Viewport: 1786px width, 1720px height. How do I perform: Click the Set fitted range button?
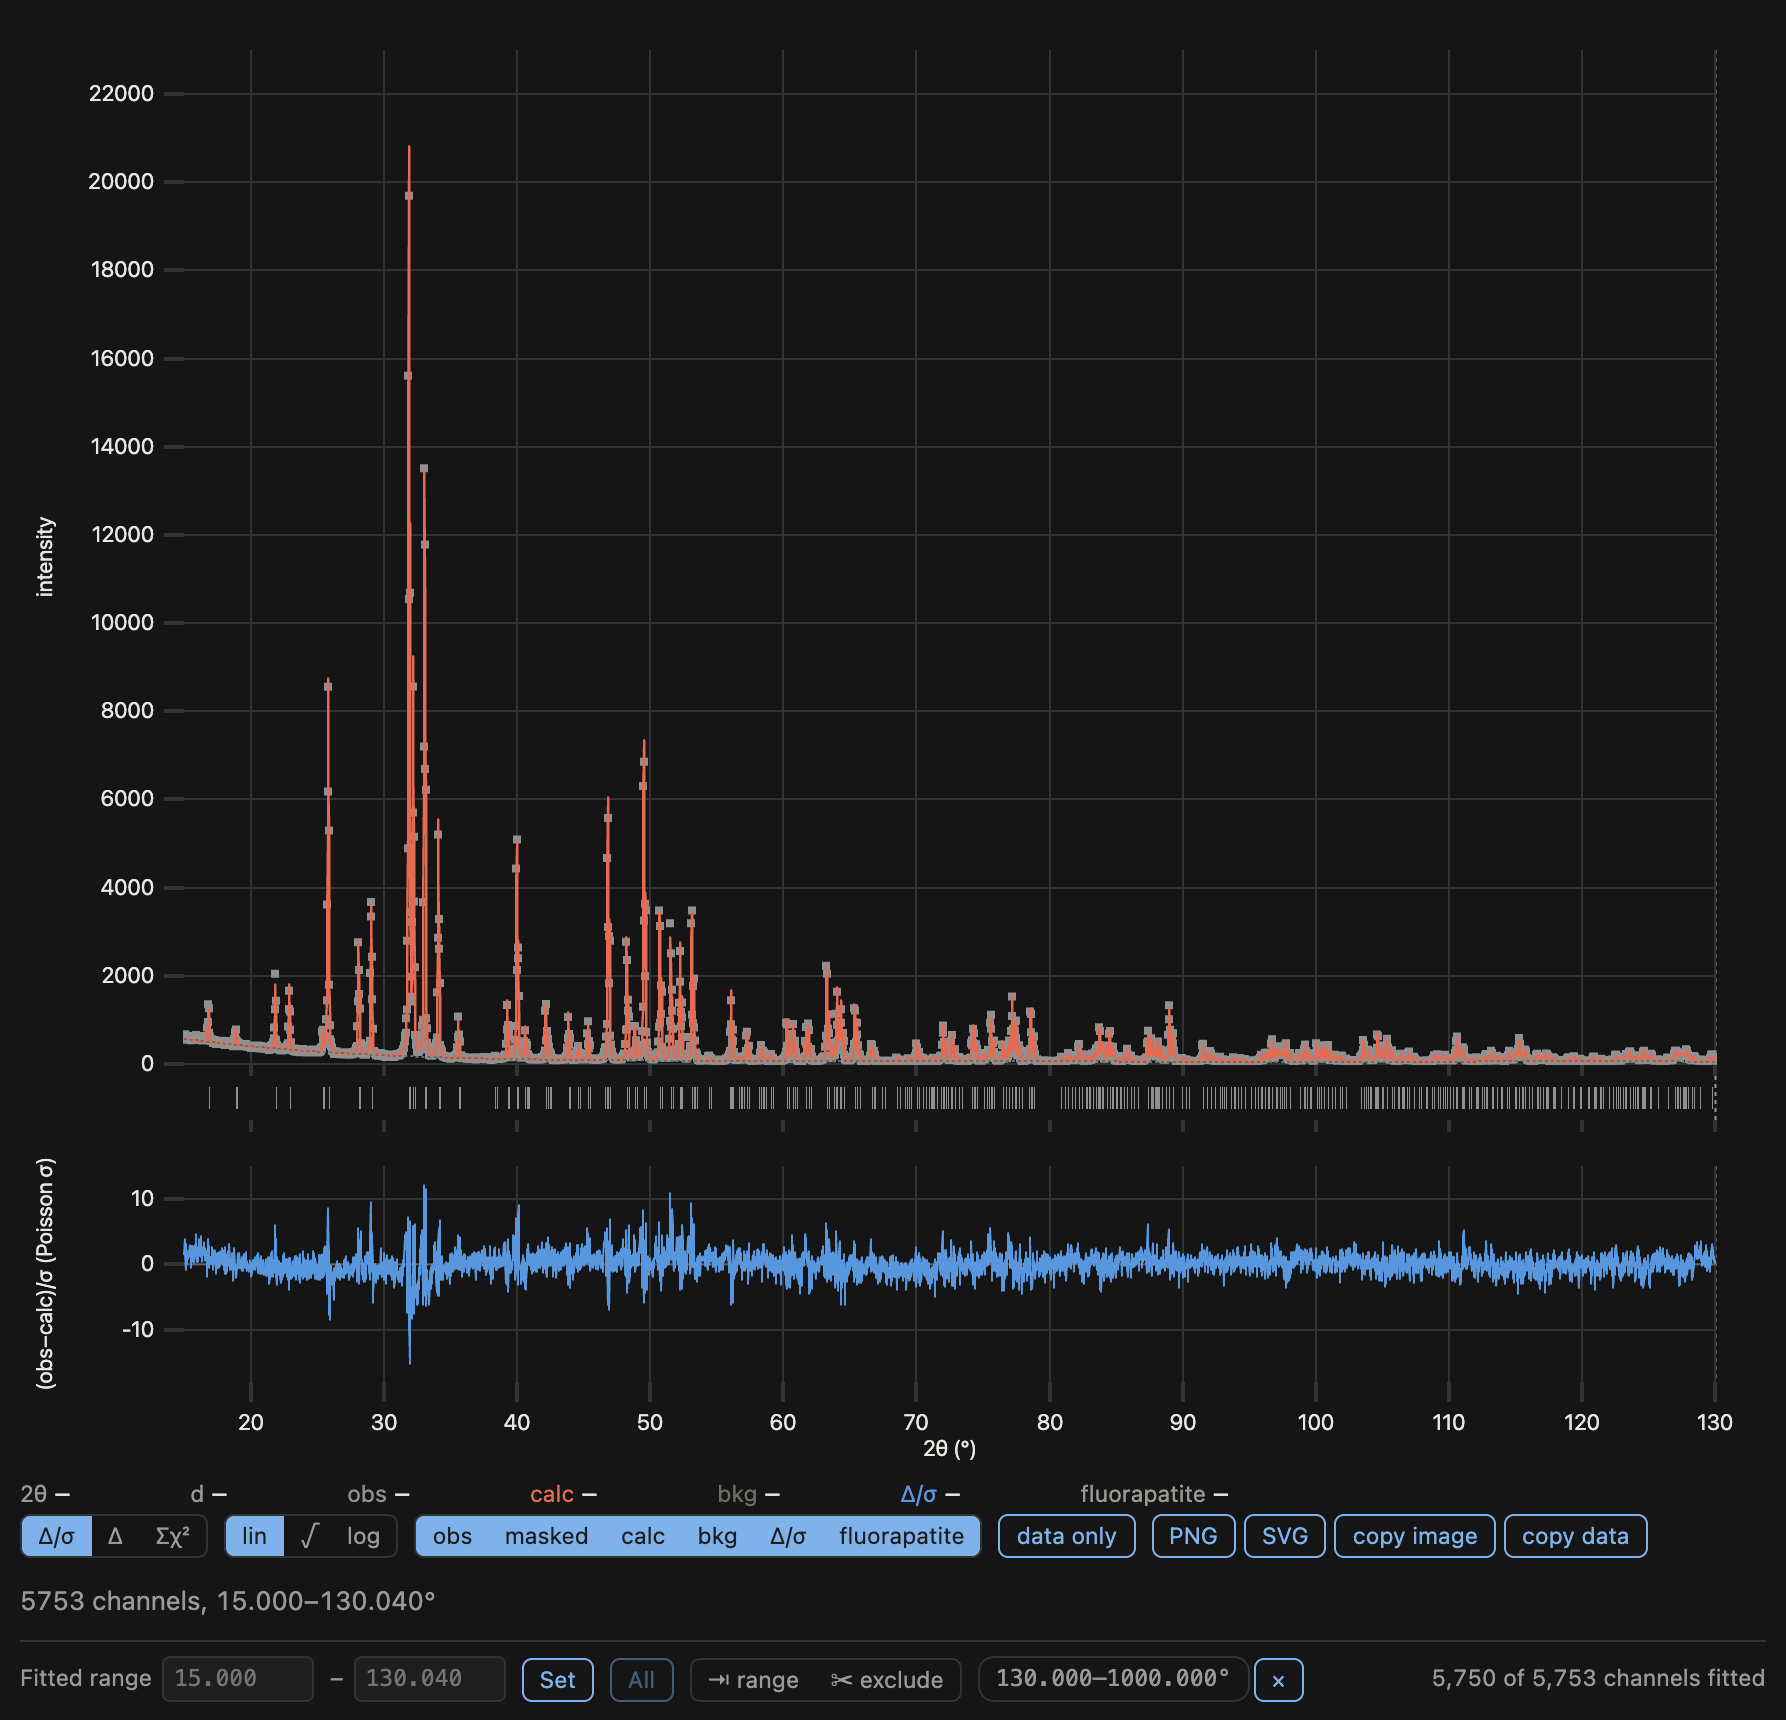pyautogui.click(x=558, y=1680)
